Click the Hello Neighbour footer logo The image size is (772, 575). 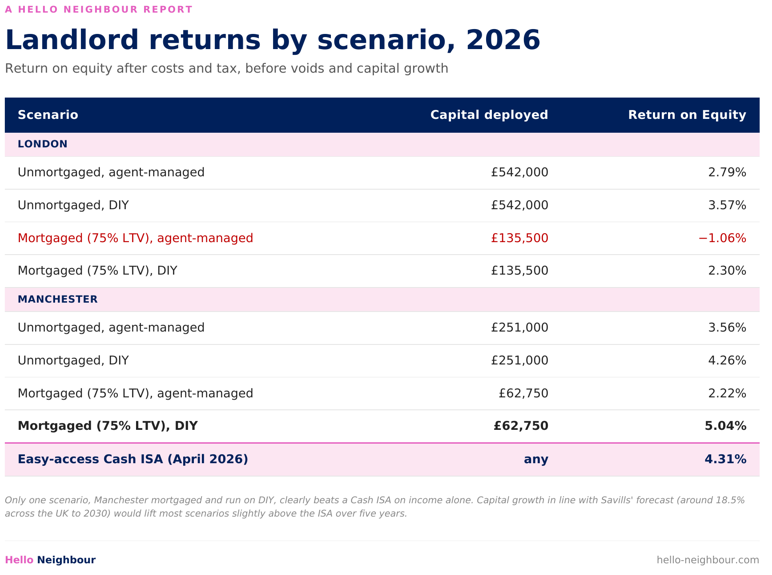50,560
